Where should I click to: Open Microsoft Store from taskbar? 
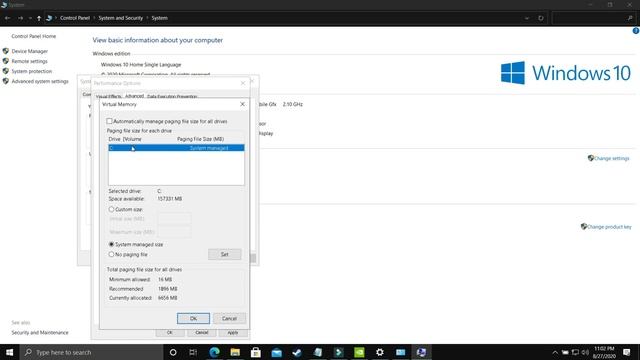[x=256, y=352]
